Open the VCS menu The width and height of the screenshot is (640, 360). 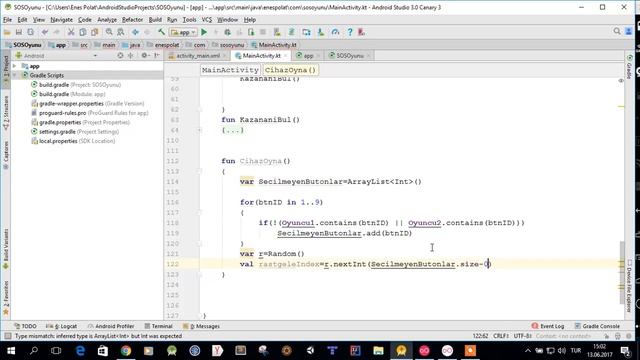tap(207, 20)
